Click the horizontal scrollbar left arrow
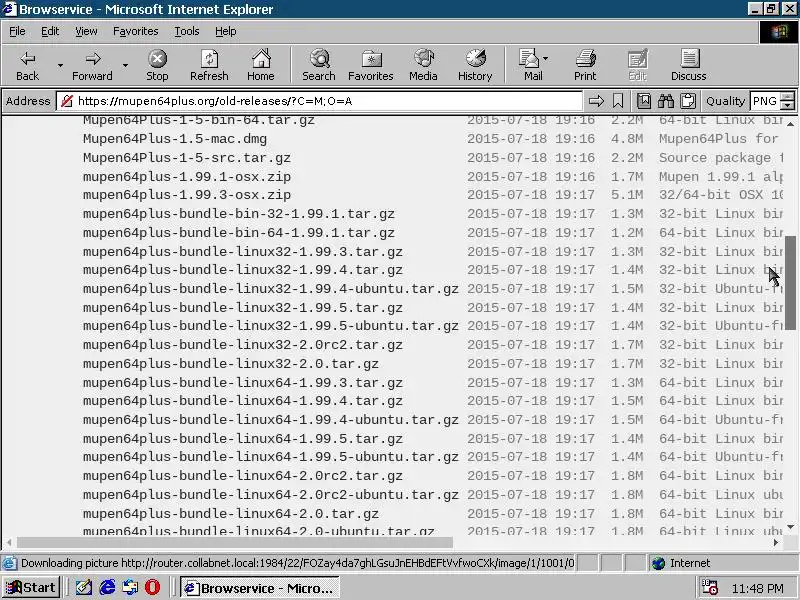This screenshot has height=600, width=800. (x=9, y=542)
